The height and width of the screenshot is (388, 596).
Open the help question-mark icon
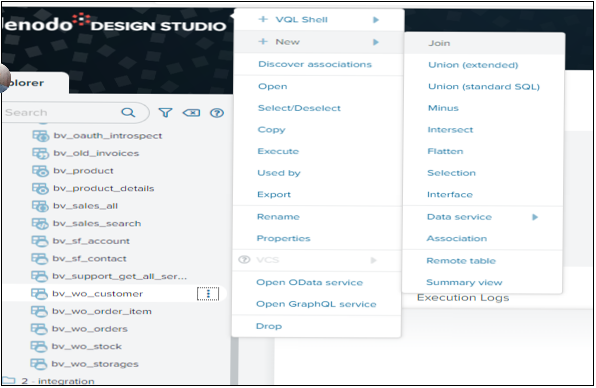click(217, 112)
